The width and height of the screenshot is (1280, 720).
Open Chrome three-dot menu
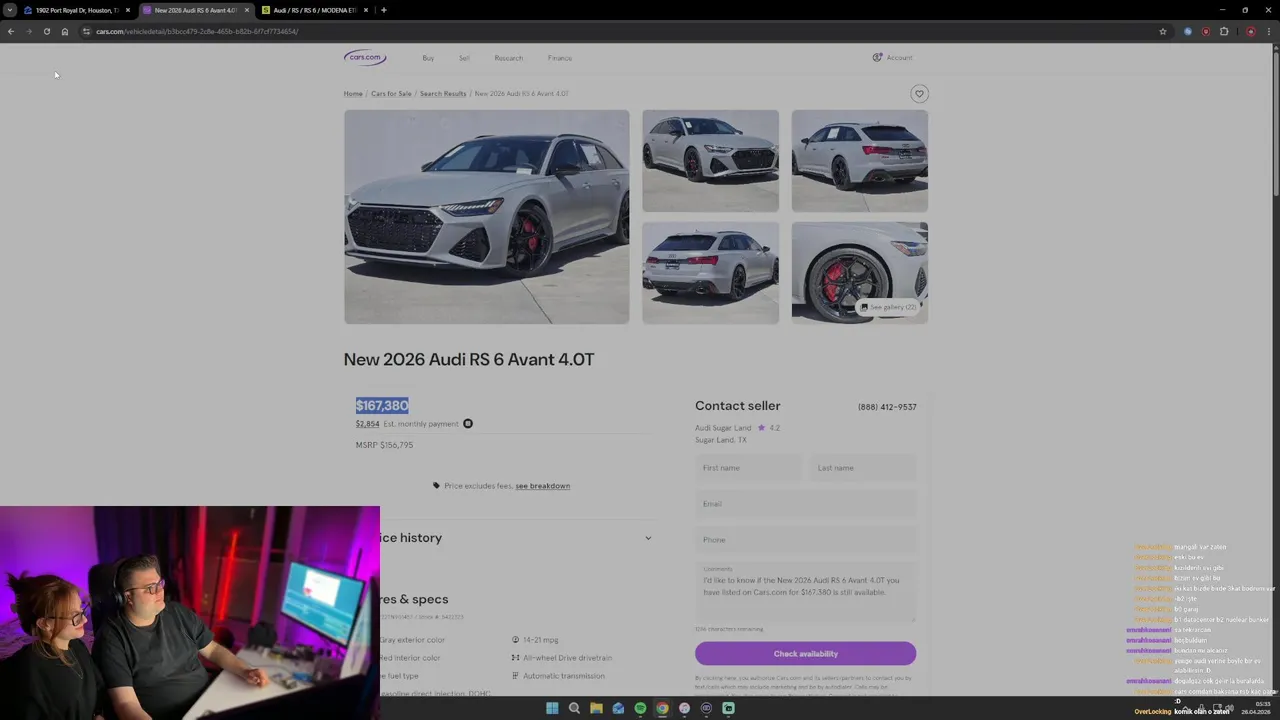(1268, 31)
